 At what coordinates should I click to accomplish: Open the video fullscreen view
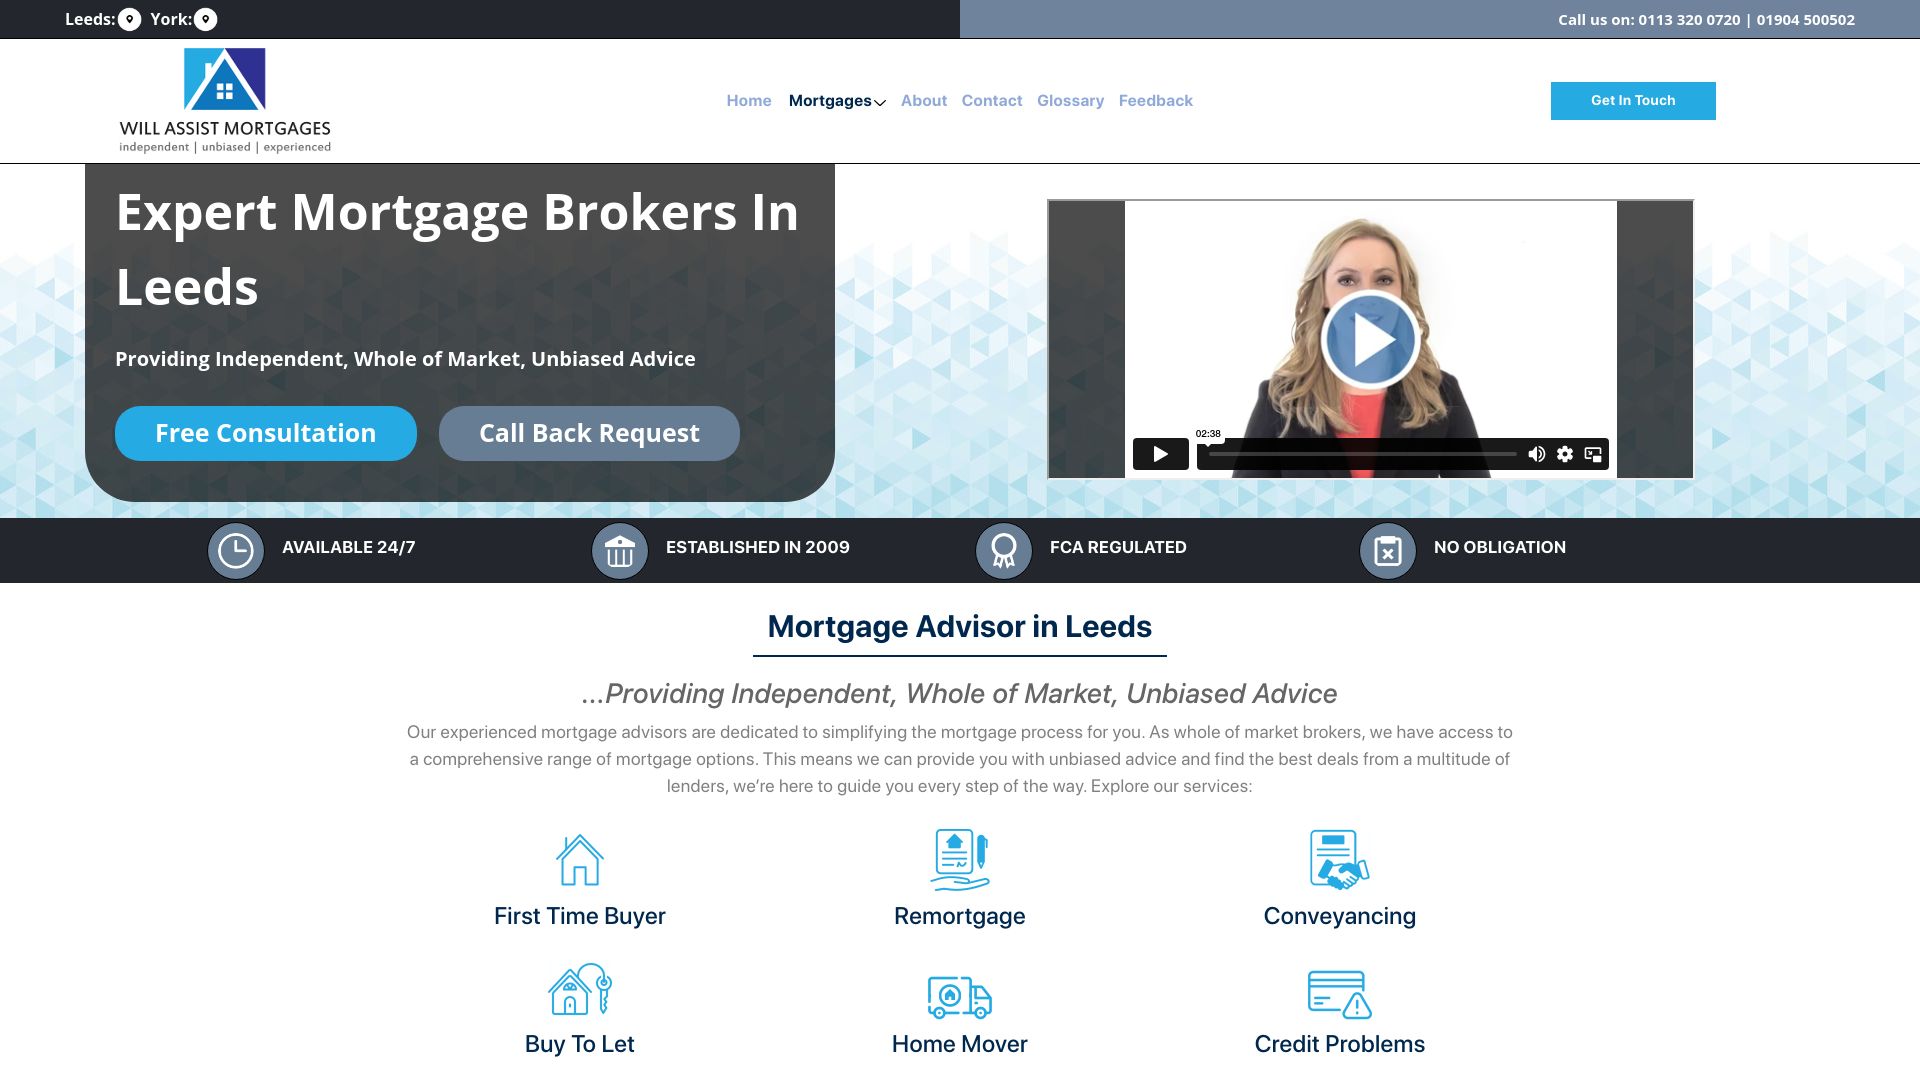tap(1594, 454)
